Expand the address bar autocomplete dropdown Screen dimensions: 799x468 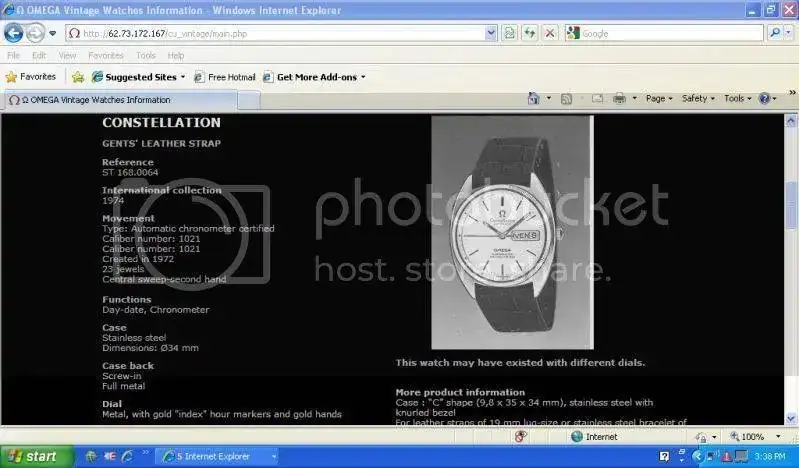click(x=491, y=34)
